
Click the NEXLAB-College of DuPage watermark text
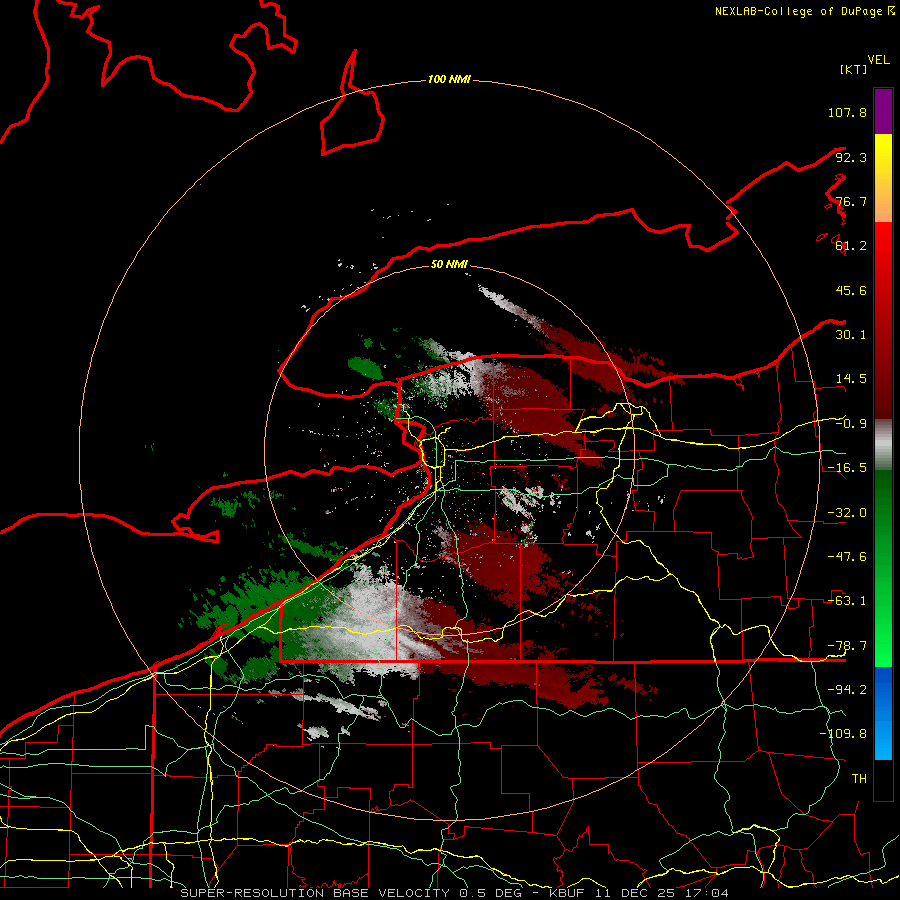(805, 11)
